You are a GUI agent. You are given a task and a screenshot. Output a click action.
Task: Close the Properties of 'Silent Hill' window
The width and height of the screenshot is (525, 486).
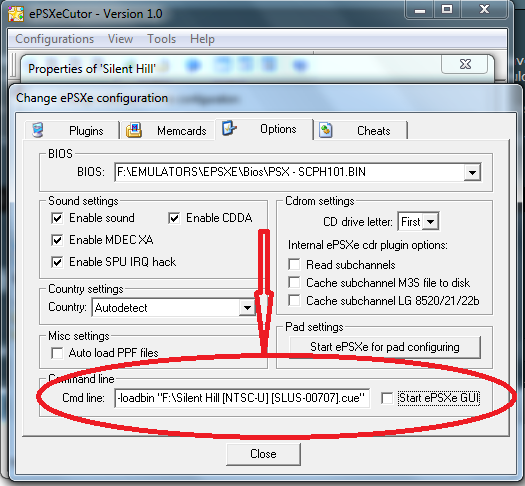tap(465, 64)
